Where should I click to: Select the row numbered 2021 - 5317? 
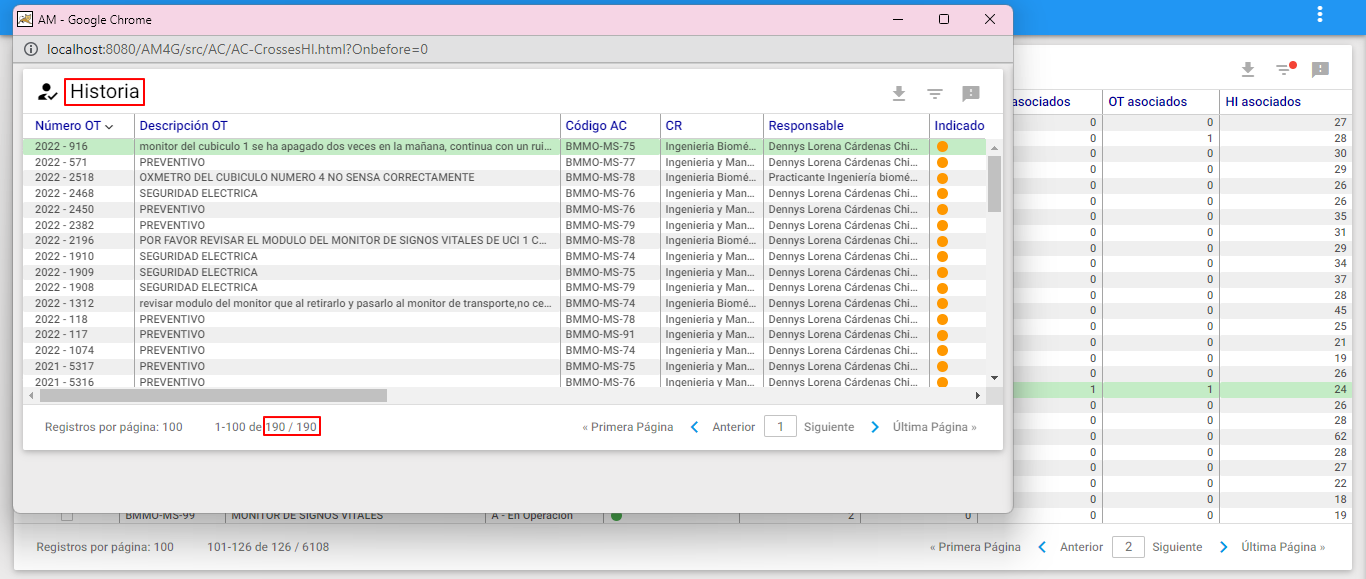[x=505, y=366]
